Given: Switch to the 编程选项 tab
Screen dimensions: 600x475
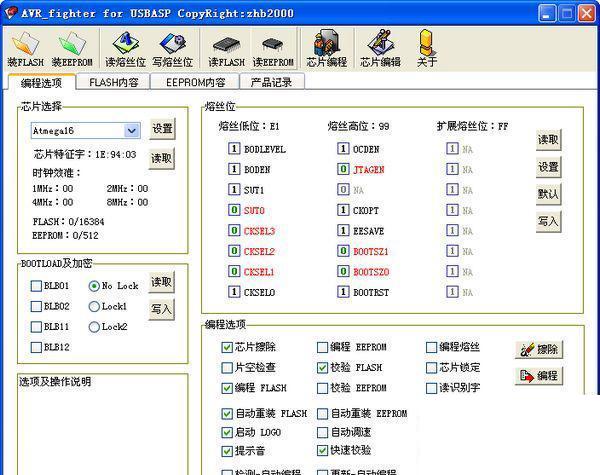Looking at the screenshot, I should pyautogui.click(x=41, y=83).
